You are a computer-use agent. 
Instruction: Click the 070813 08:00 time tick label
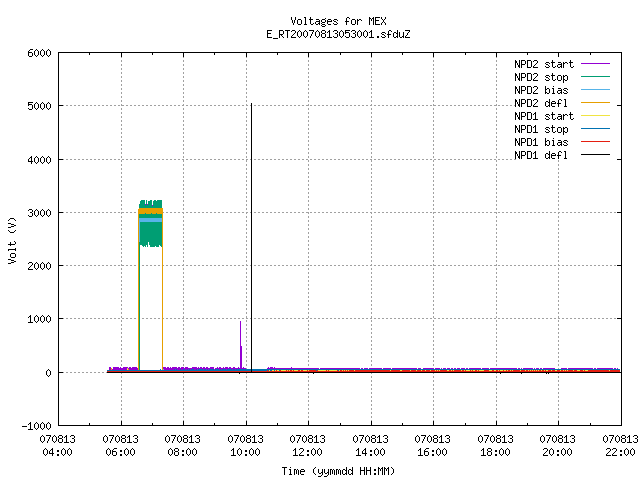pyautogui.click(x=182, y=445)
